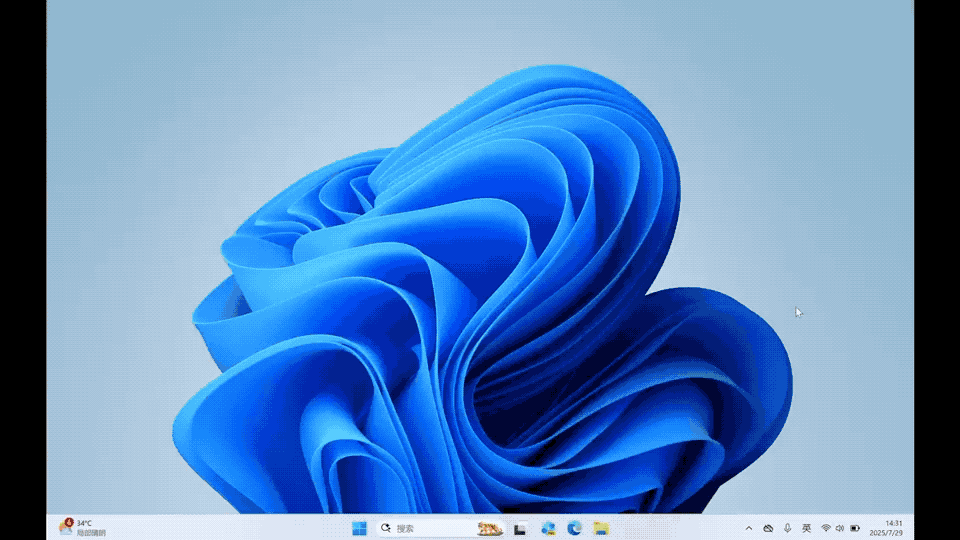Viewport: 960px width, 540px height.
Task: Open the calendar from the 14:31 clock
Action: 893,528
